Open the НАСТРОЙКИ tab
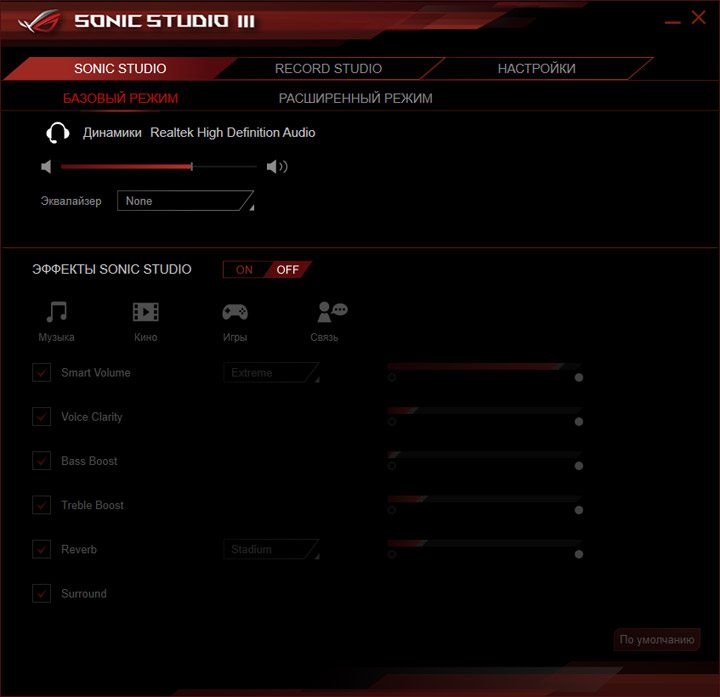Screen dimensions: 720x697 point(536,68)
